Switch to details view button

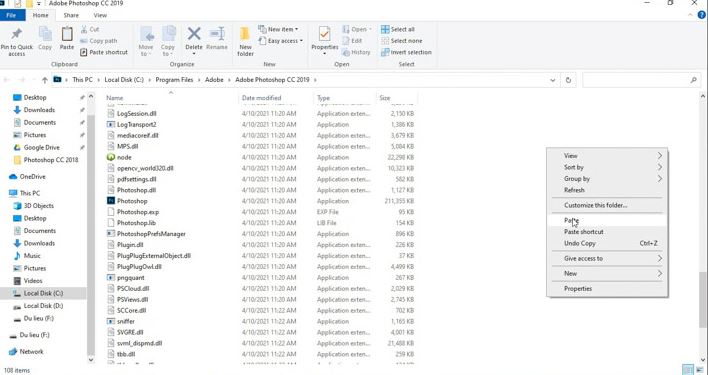click(688, 370)
